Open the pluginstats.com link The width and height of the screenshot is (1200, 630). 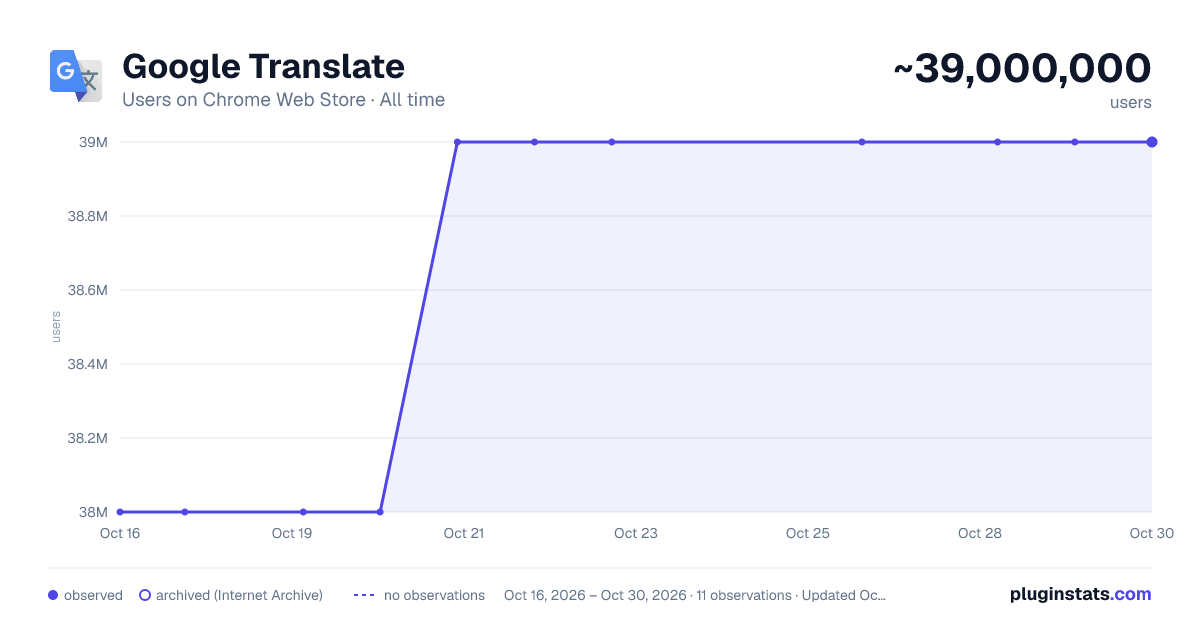coord(1081,594)
